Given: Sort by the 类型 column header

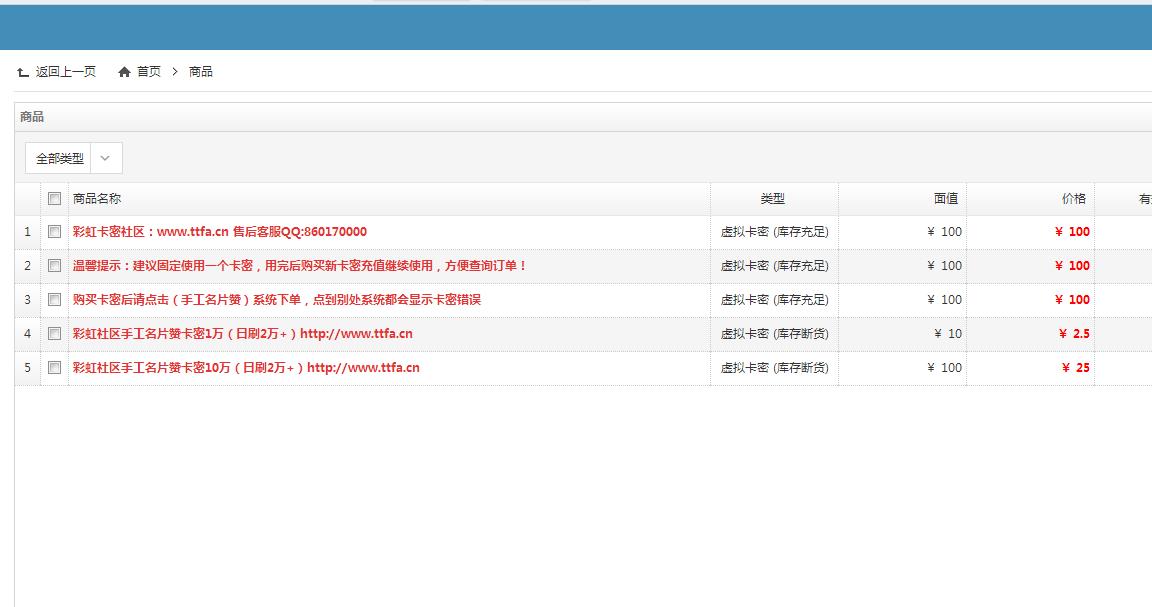Looking at the screenshot, I should (x=773, y=198).
